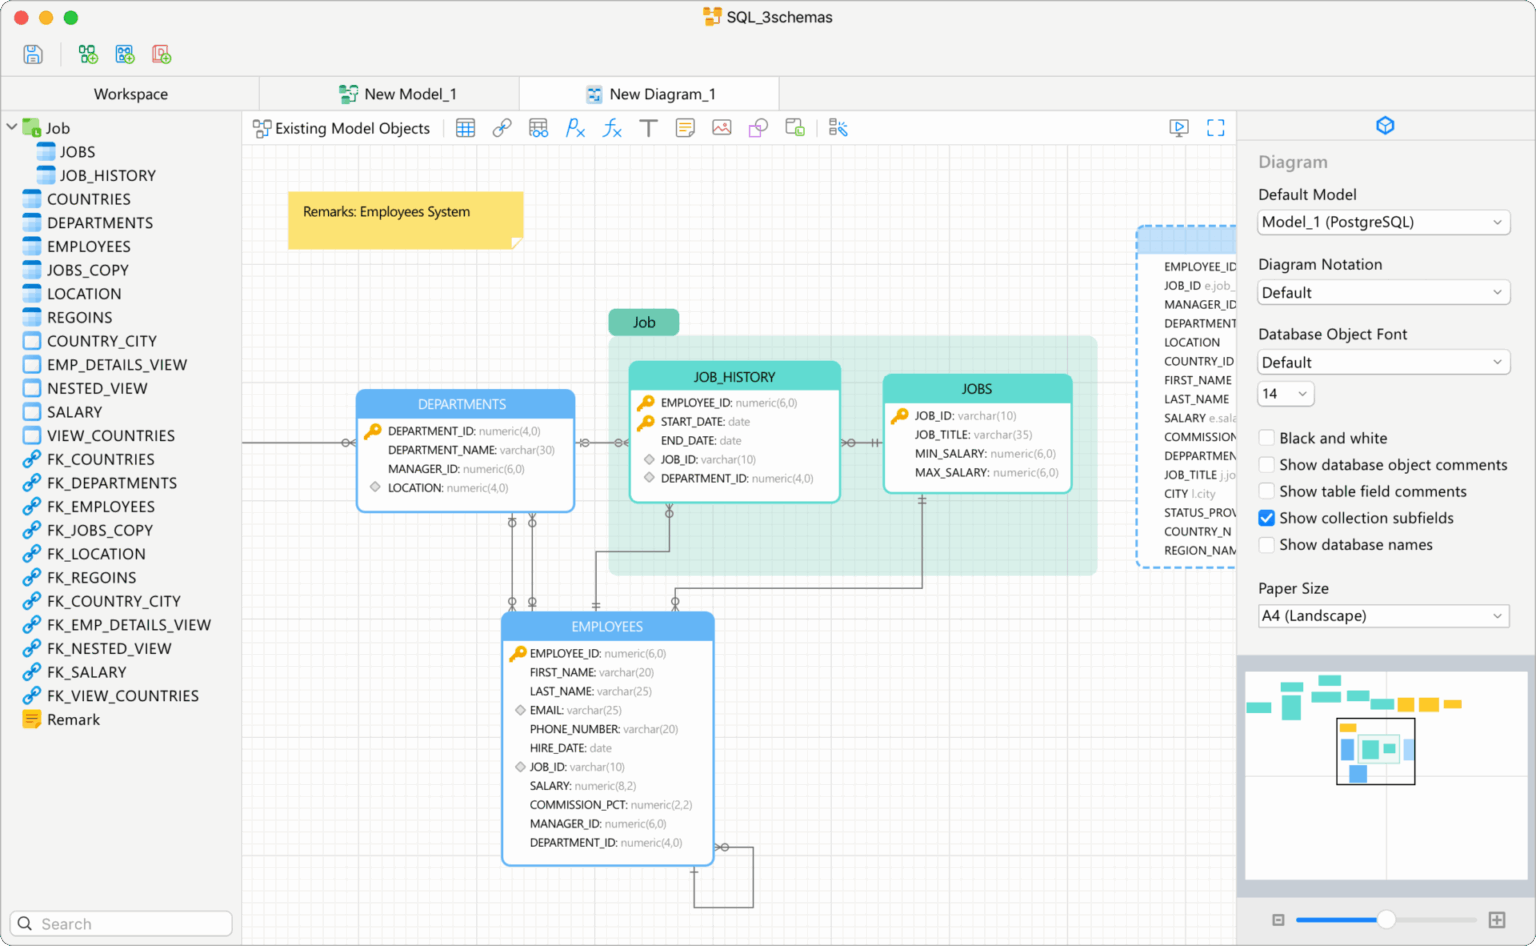
Task: Open presentation preview with the play icon
Action: [1179, 128]
